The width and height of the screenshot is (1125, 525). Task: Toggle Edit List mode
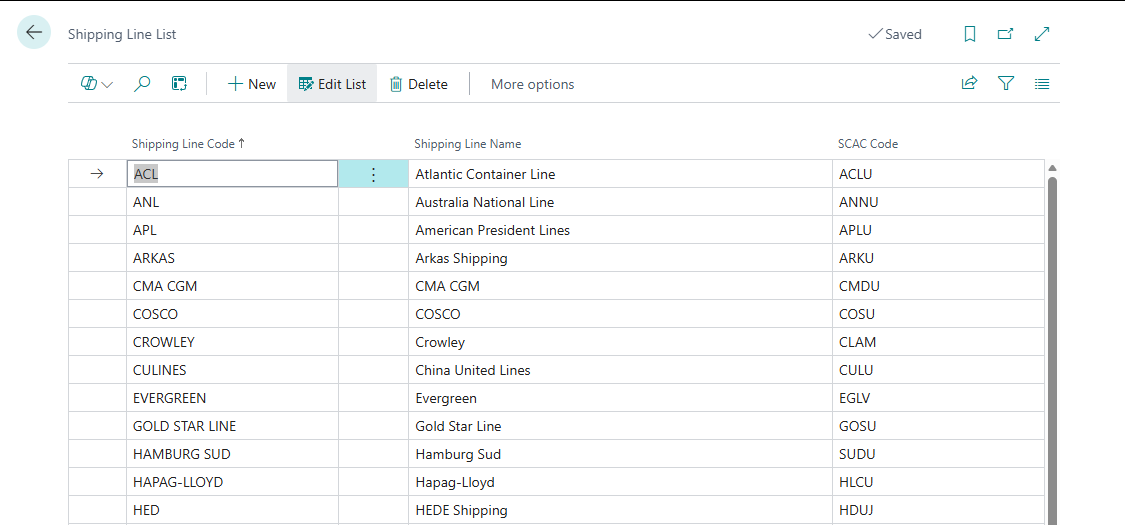[332, 83]
